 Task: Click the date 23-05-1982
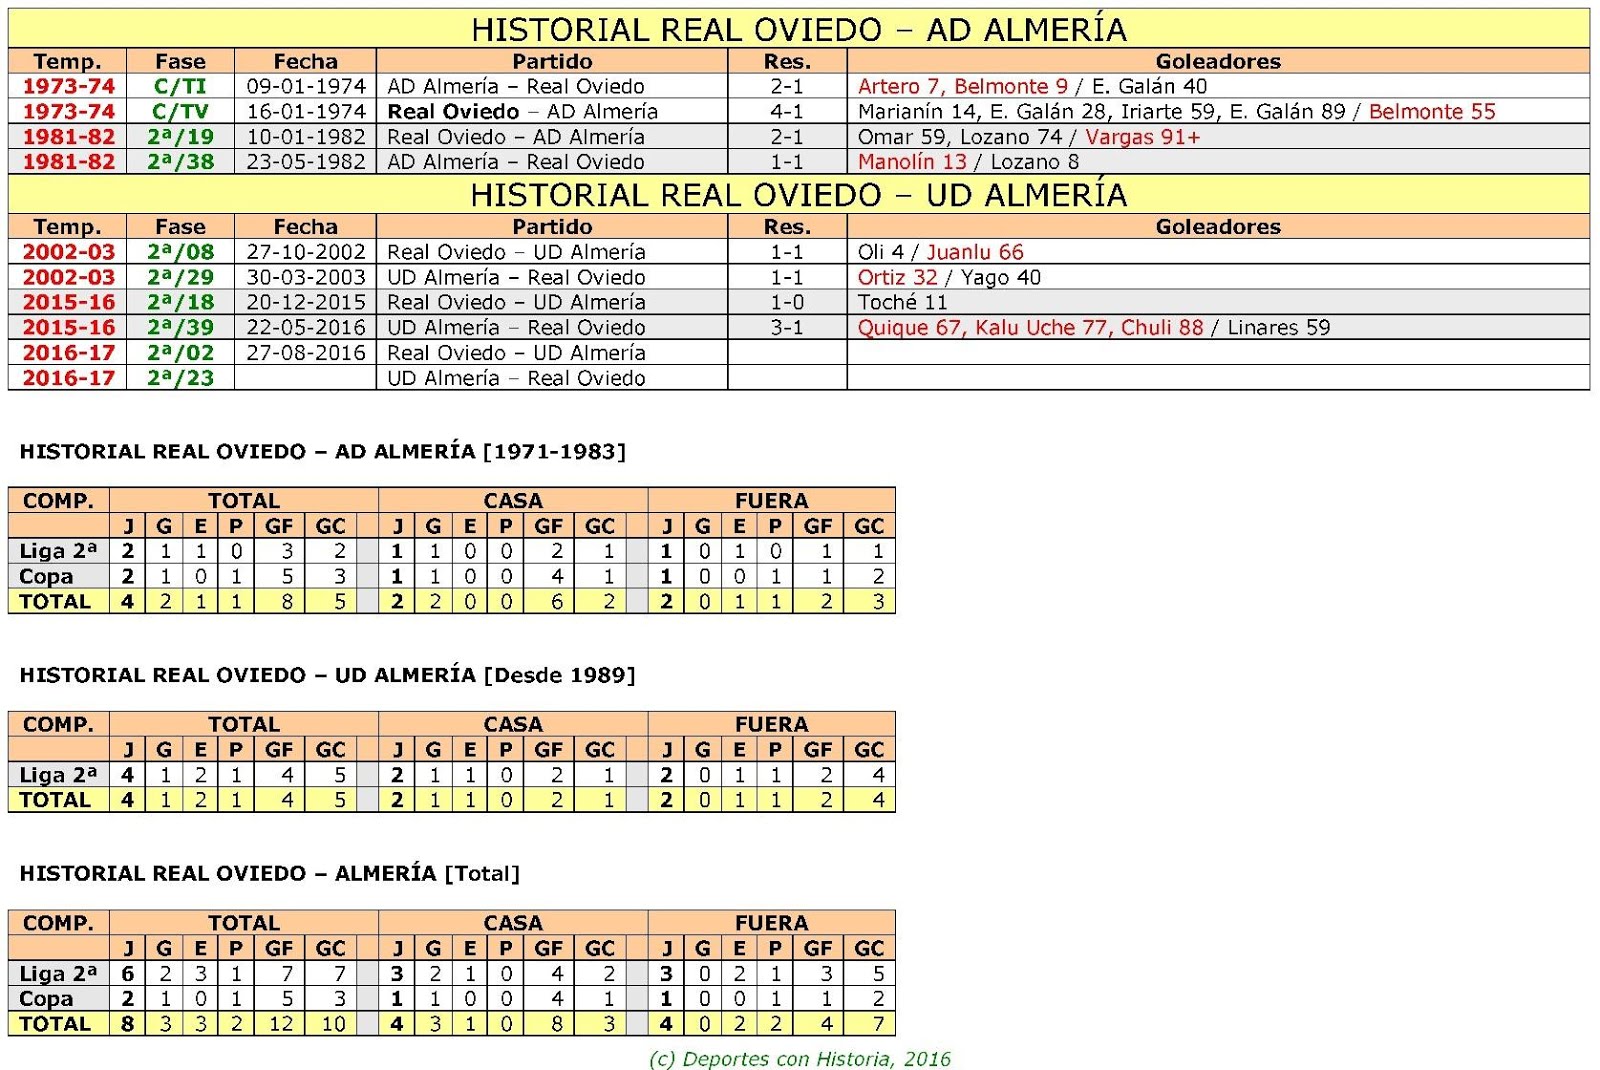click(x=306, y=161)
